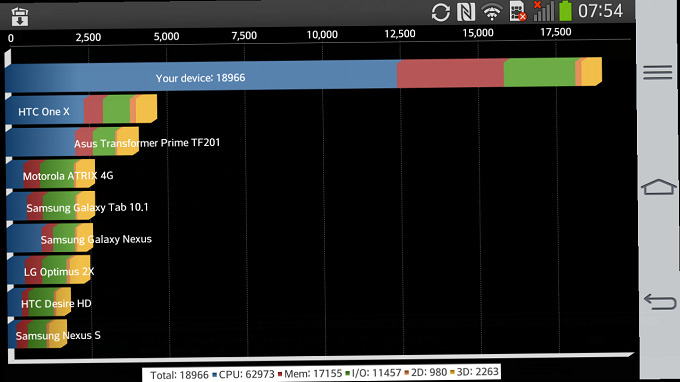Click the 2,500 axis label

pos(88,37)
